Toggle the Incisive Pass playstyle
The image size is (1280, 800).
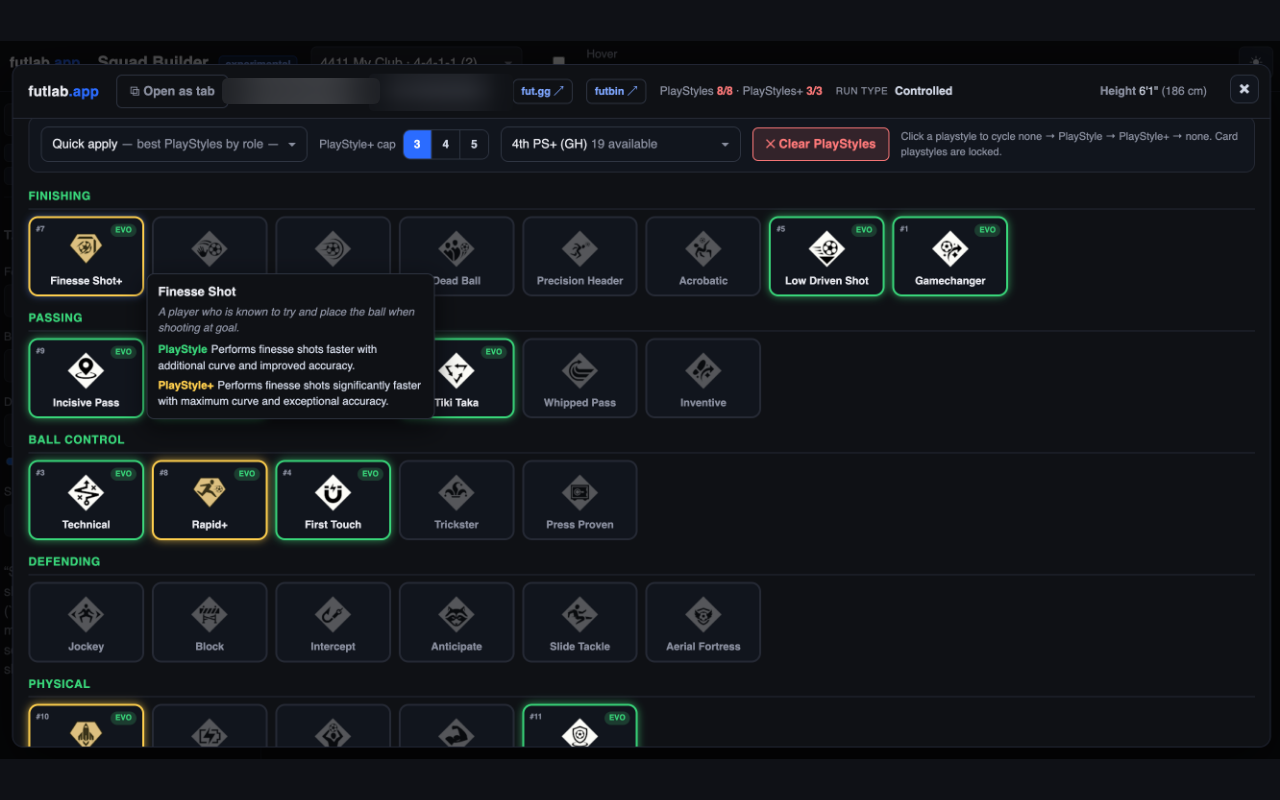(x=86, y=379)
